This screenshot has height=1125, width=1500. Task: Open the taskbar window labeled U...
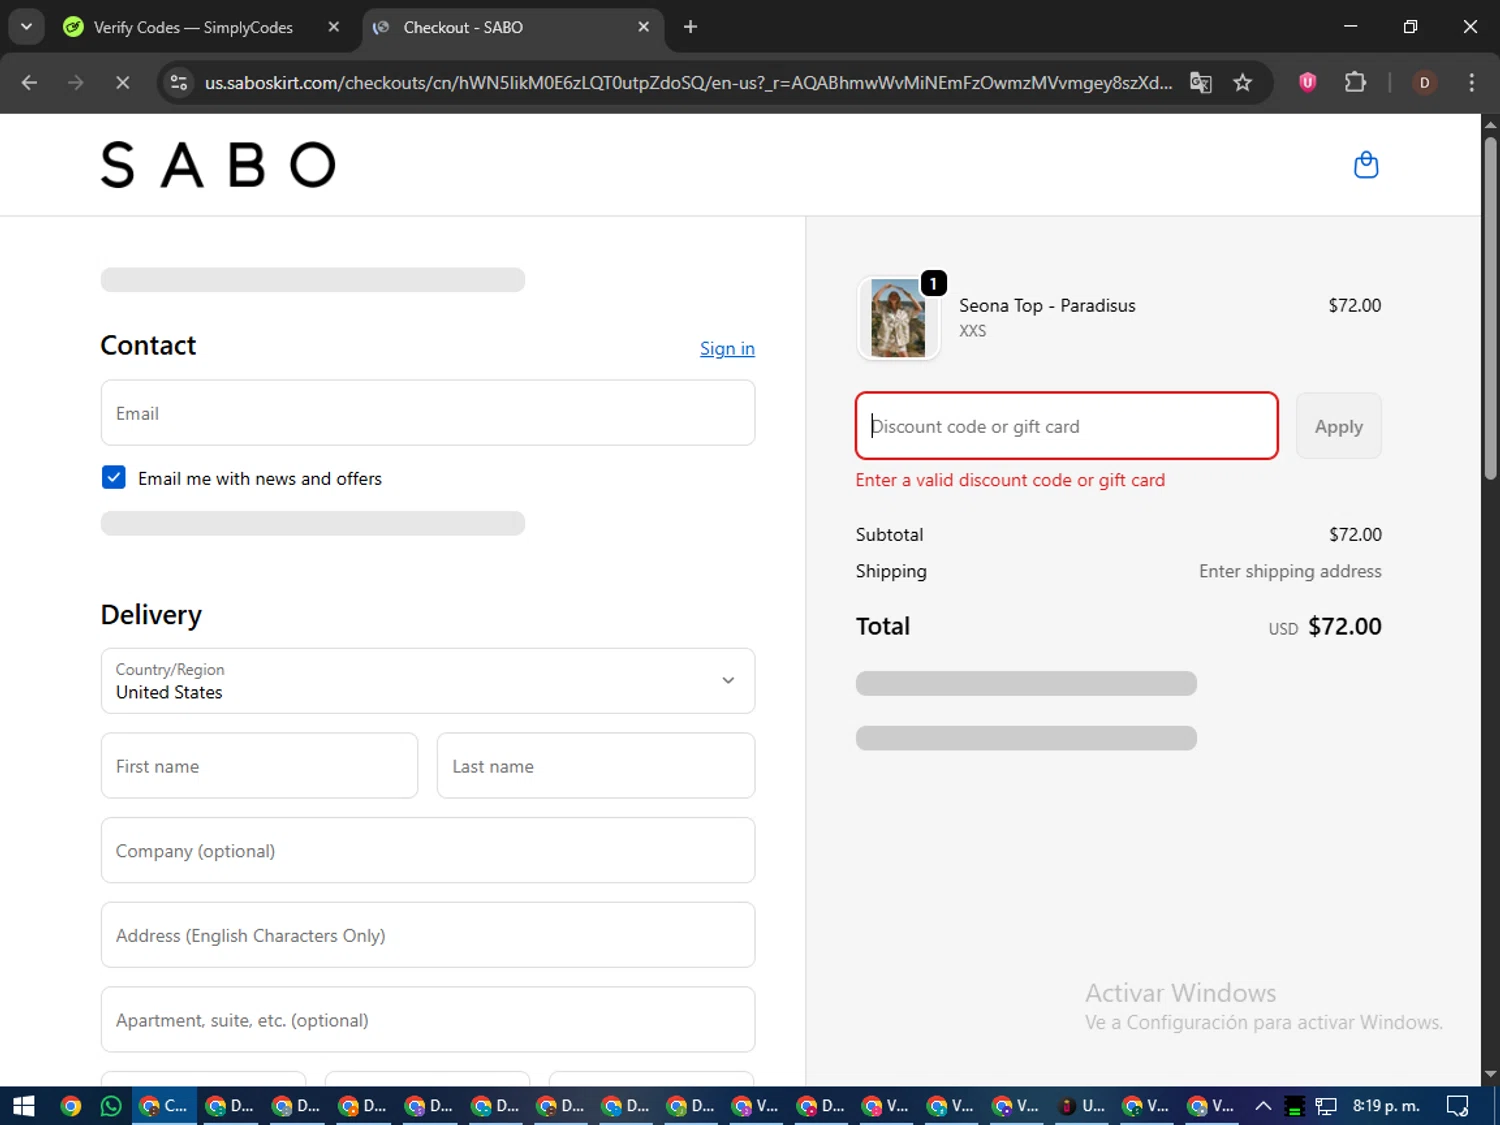click(x=1082, y=1106)
